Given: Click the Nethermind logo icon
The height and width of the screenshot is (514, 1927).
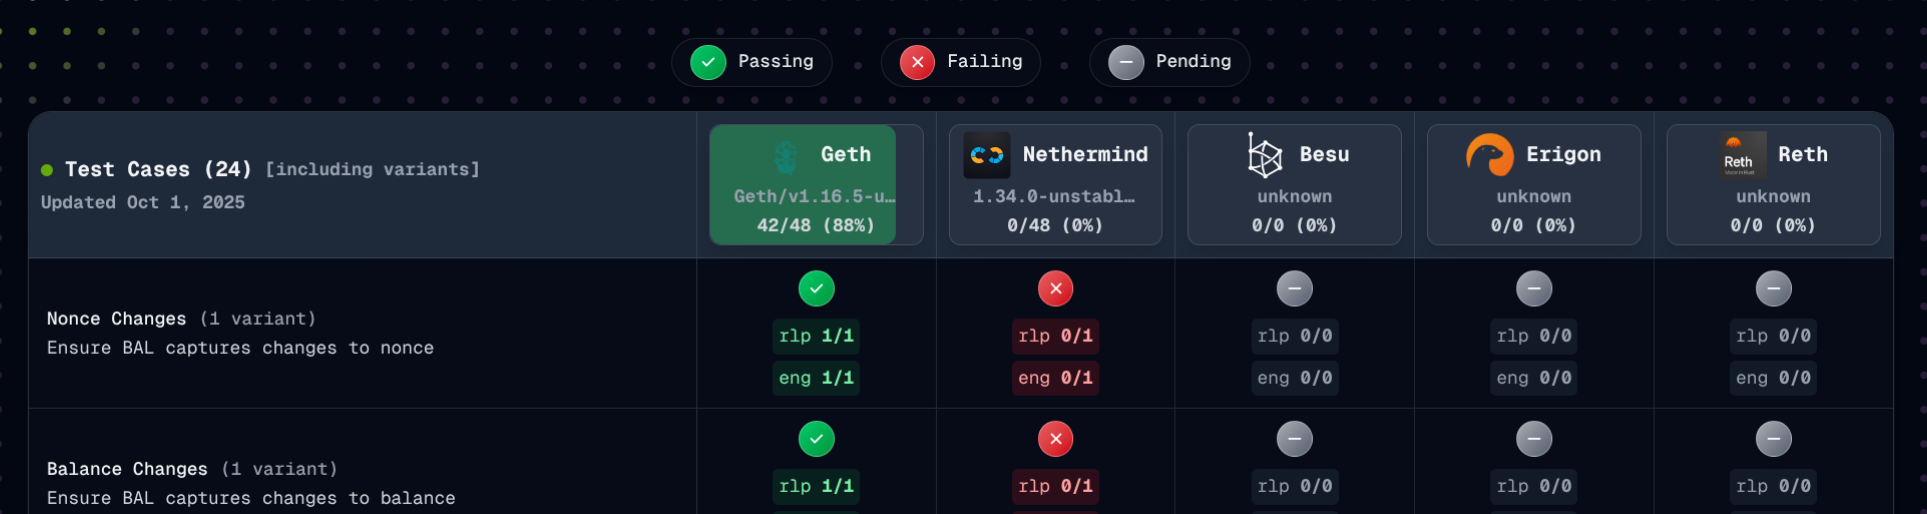Looking at the screenshot, I should coord(986,155).
